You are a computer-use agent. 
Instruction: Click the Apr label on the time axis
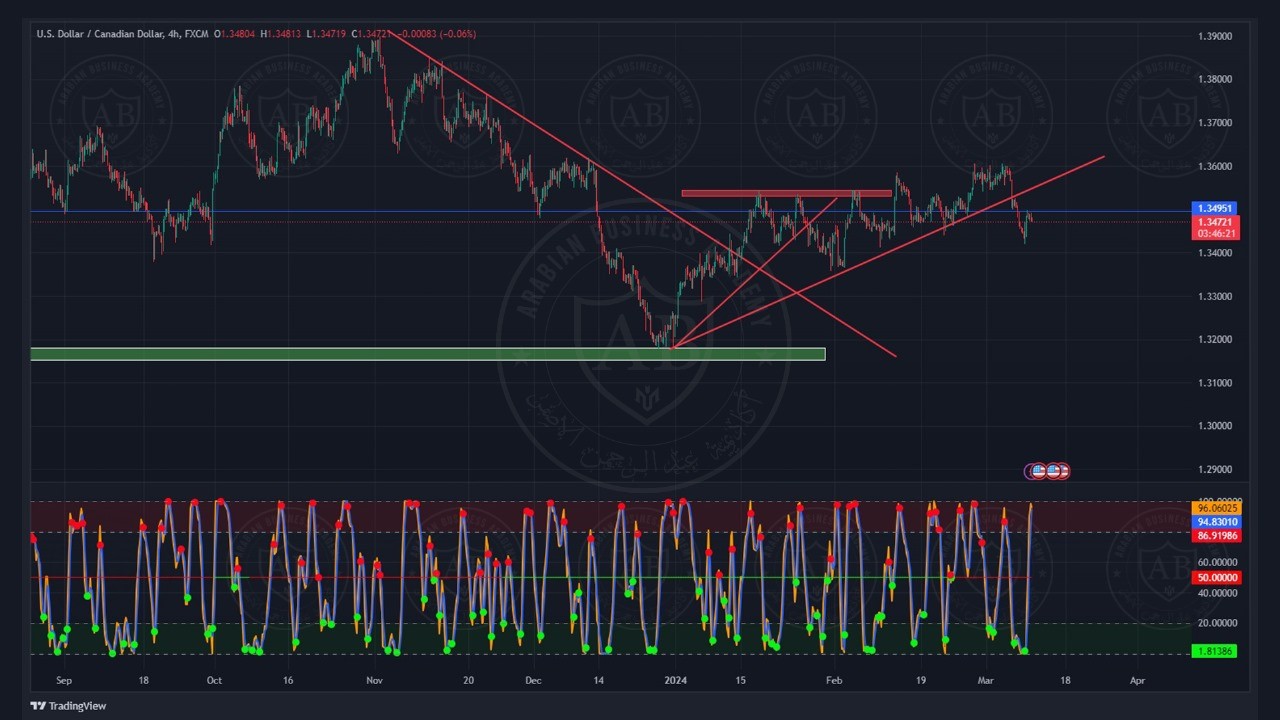click(x=1137, y=680)
